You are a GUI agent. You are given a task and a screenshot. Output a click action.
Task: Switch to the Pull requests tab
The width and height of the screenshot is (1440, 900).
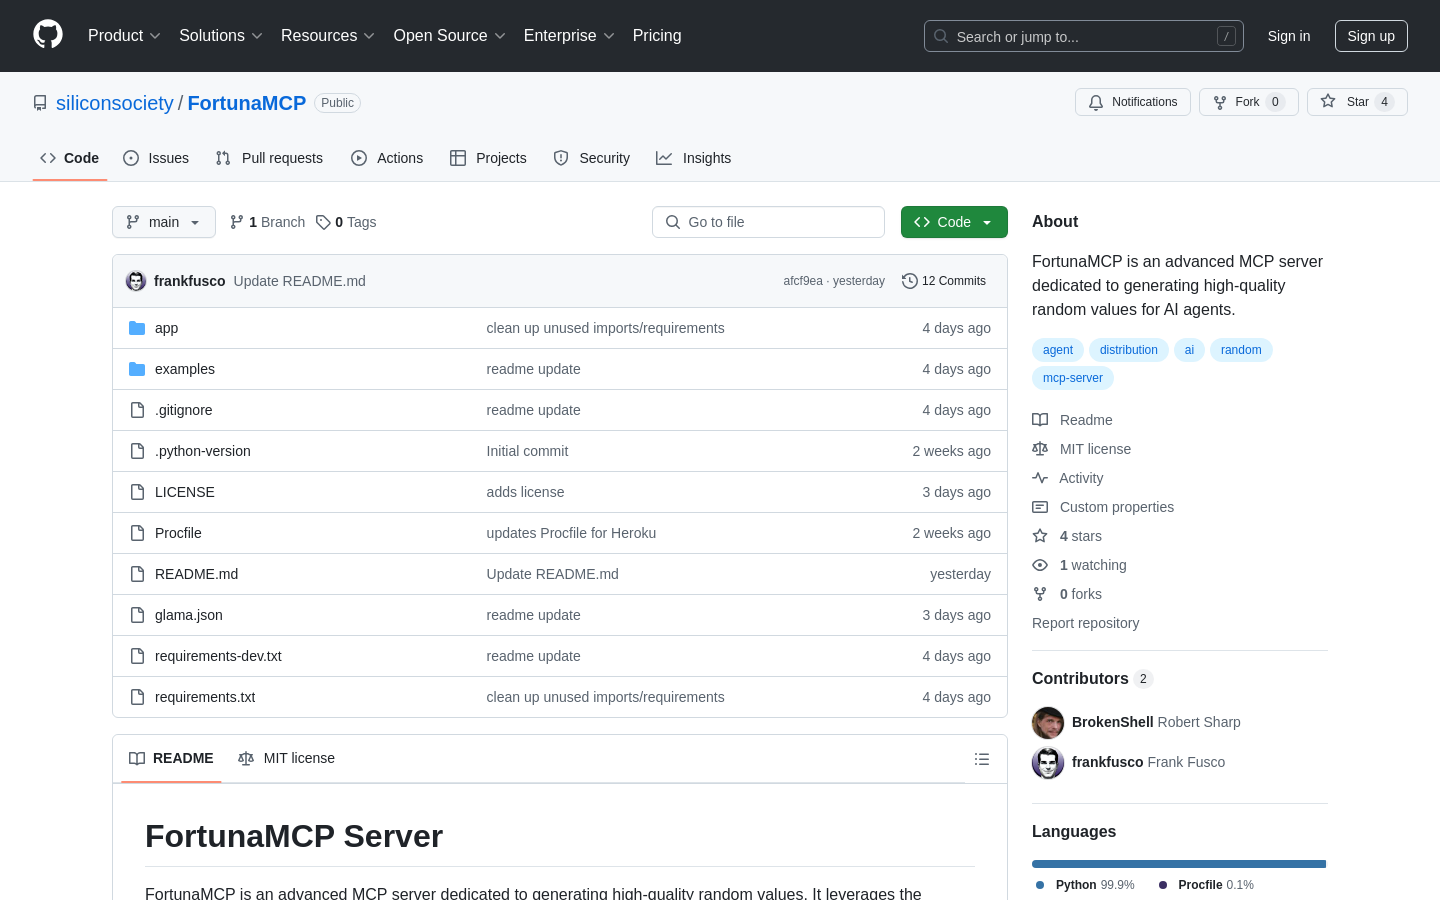269,158
